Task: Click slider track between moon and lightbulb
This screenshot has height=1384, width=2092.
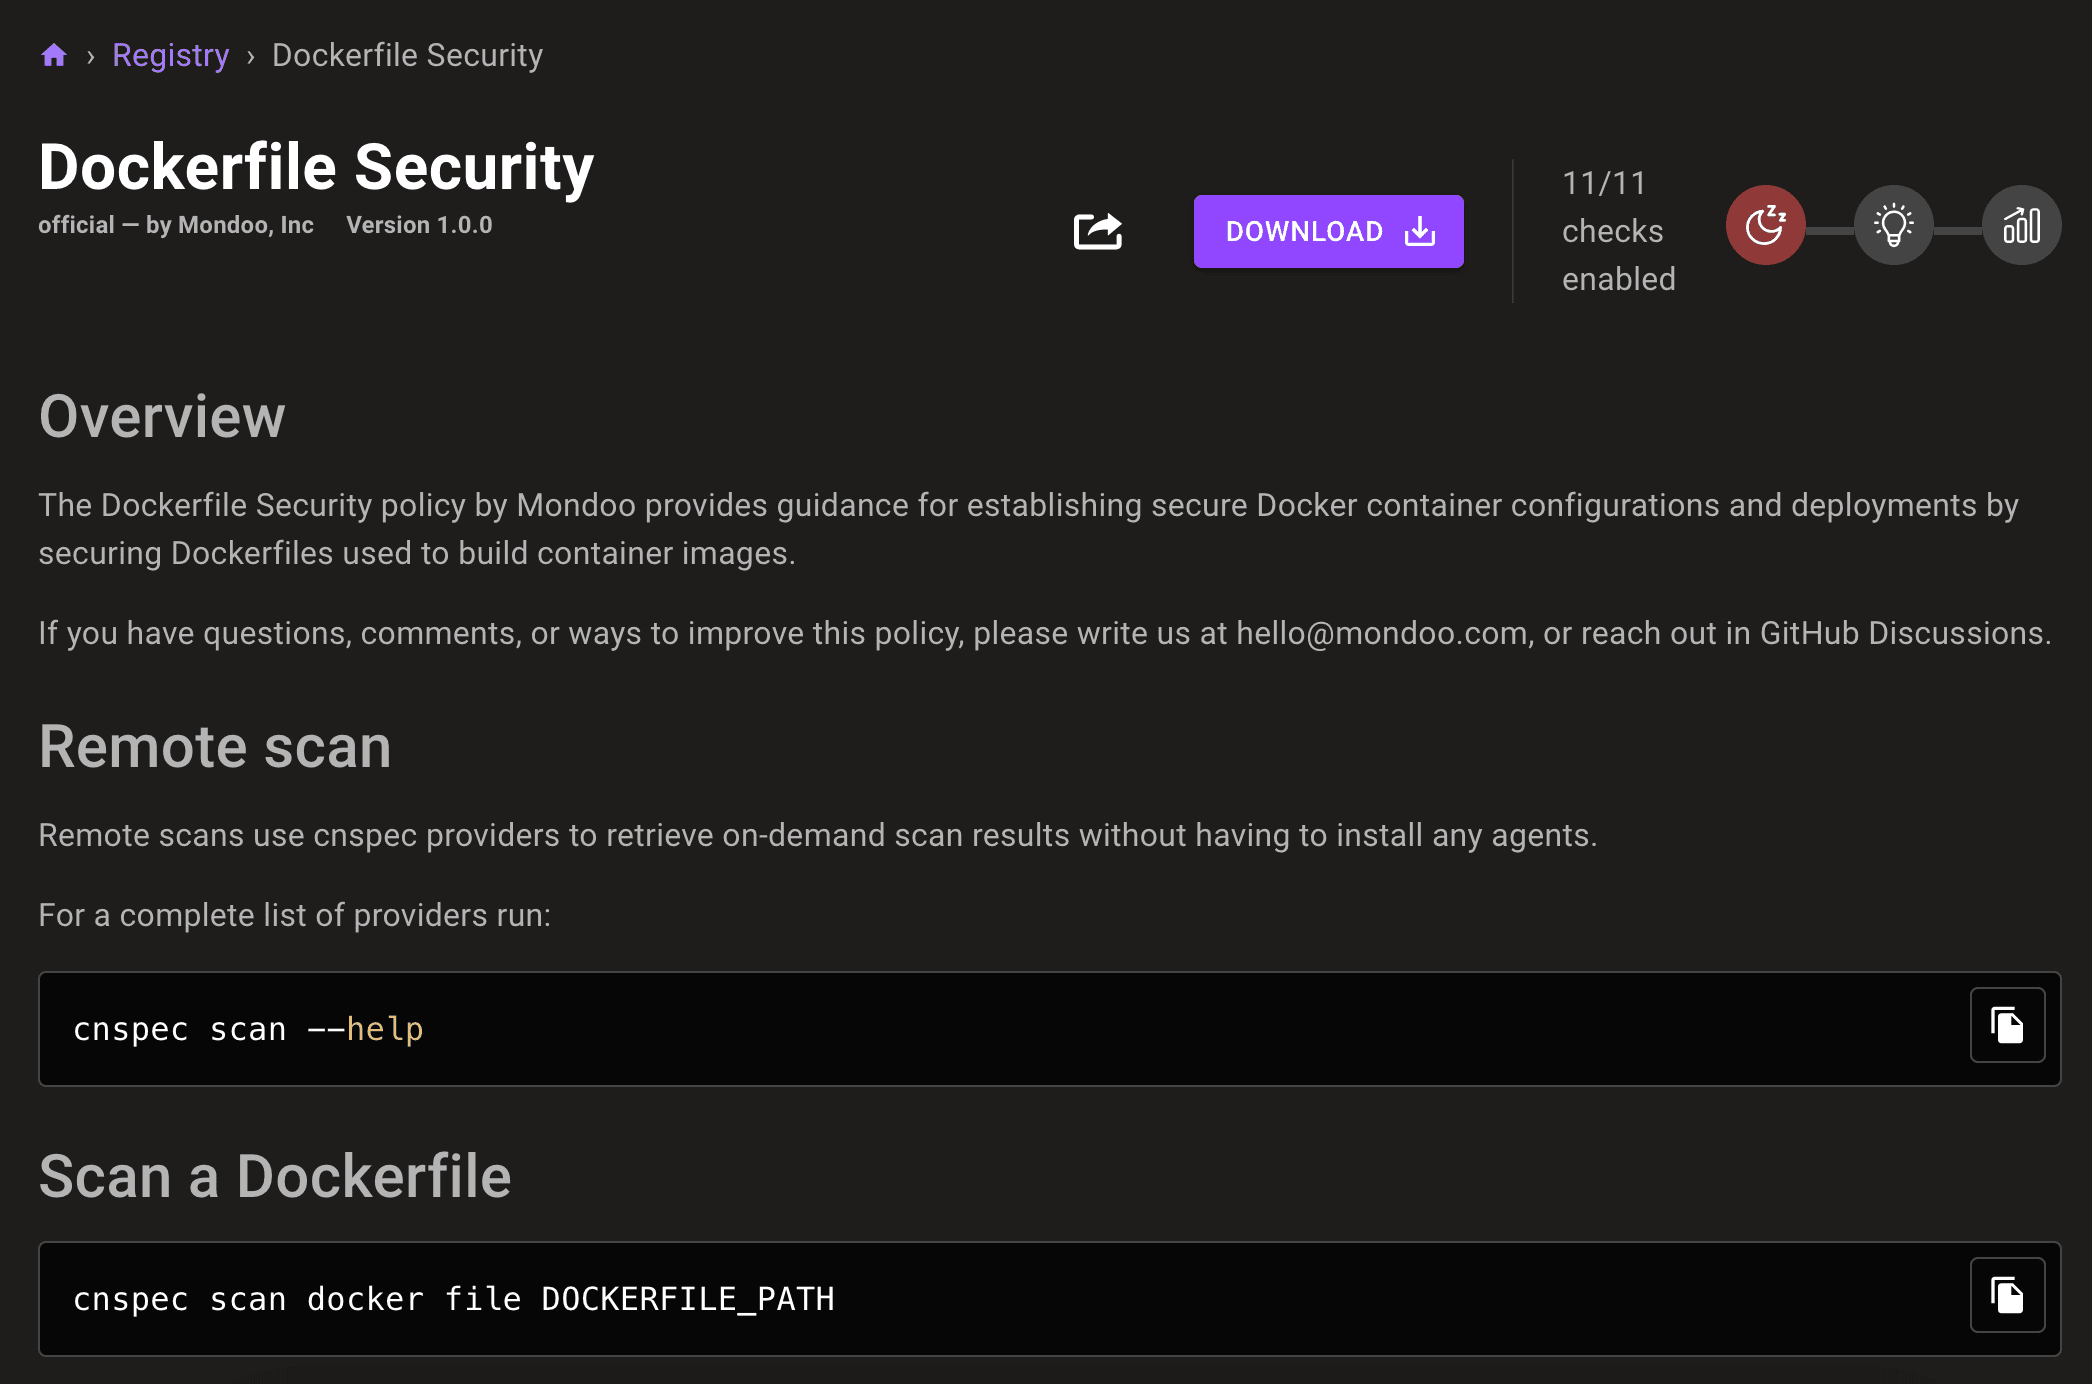Action: pos(1829,231)
